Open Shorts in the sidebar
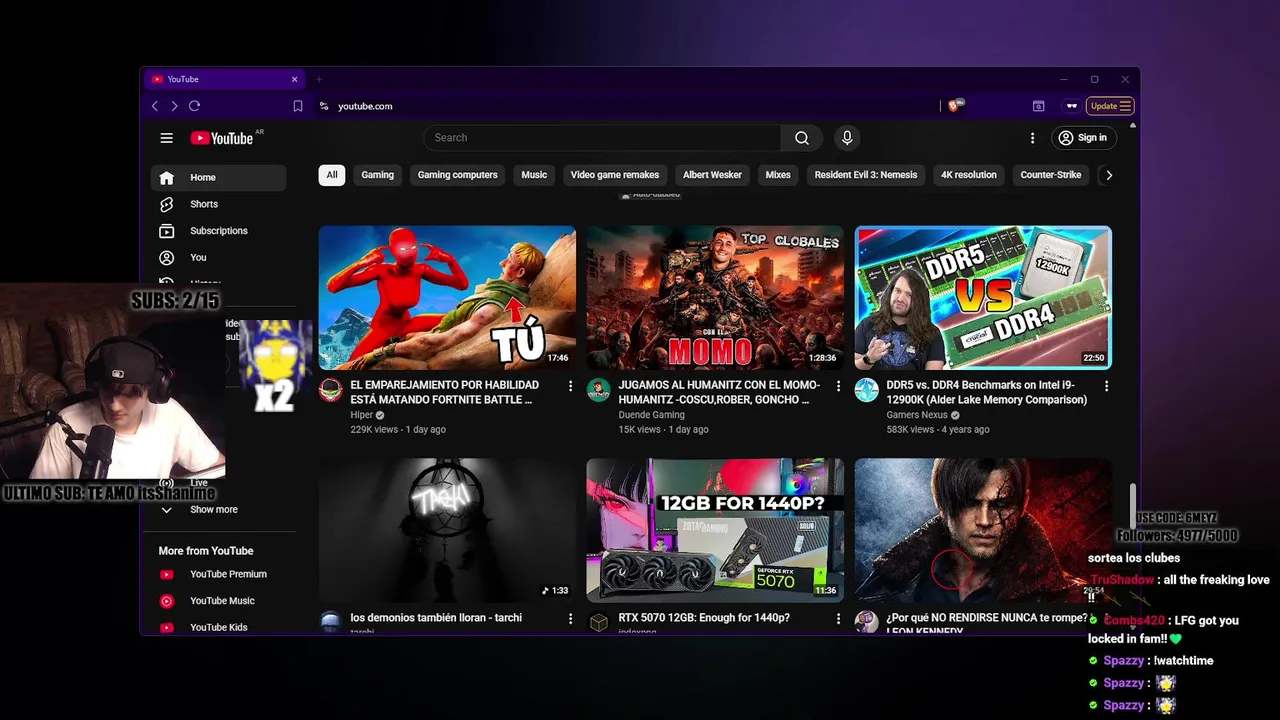The width and height of the screenshot is (1280, 720). click(218, 204)
